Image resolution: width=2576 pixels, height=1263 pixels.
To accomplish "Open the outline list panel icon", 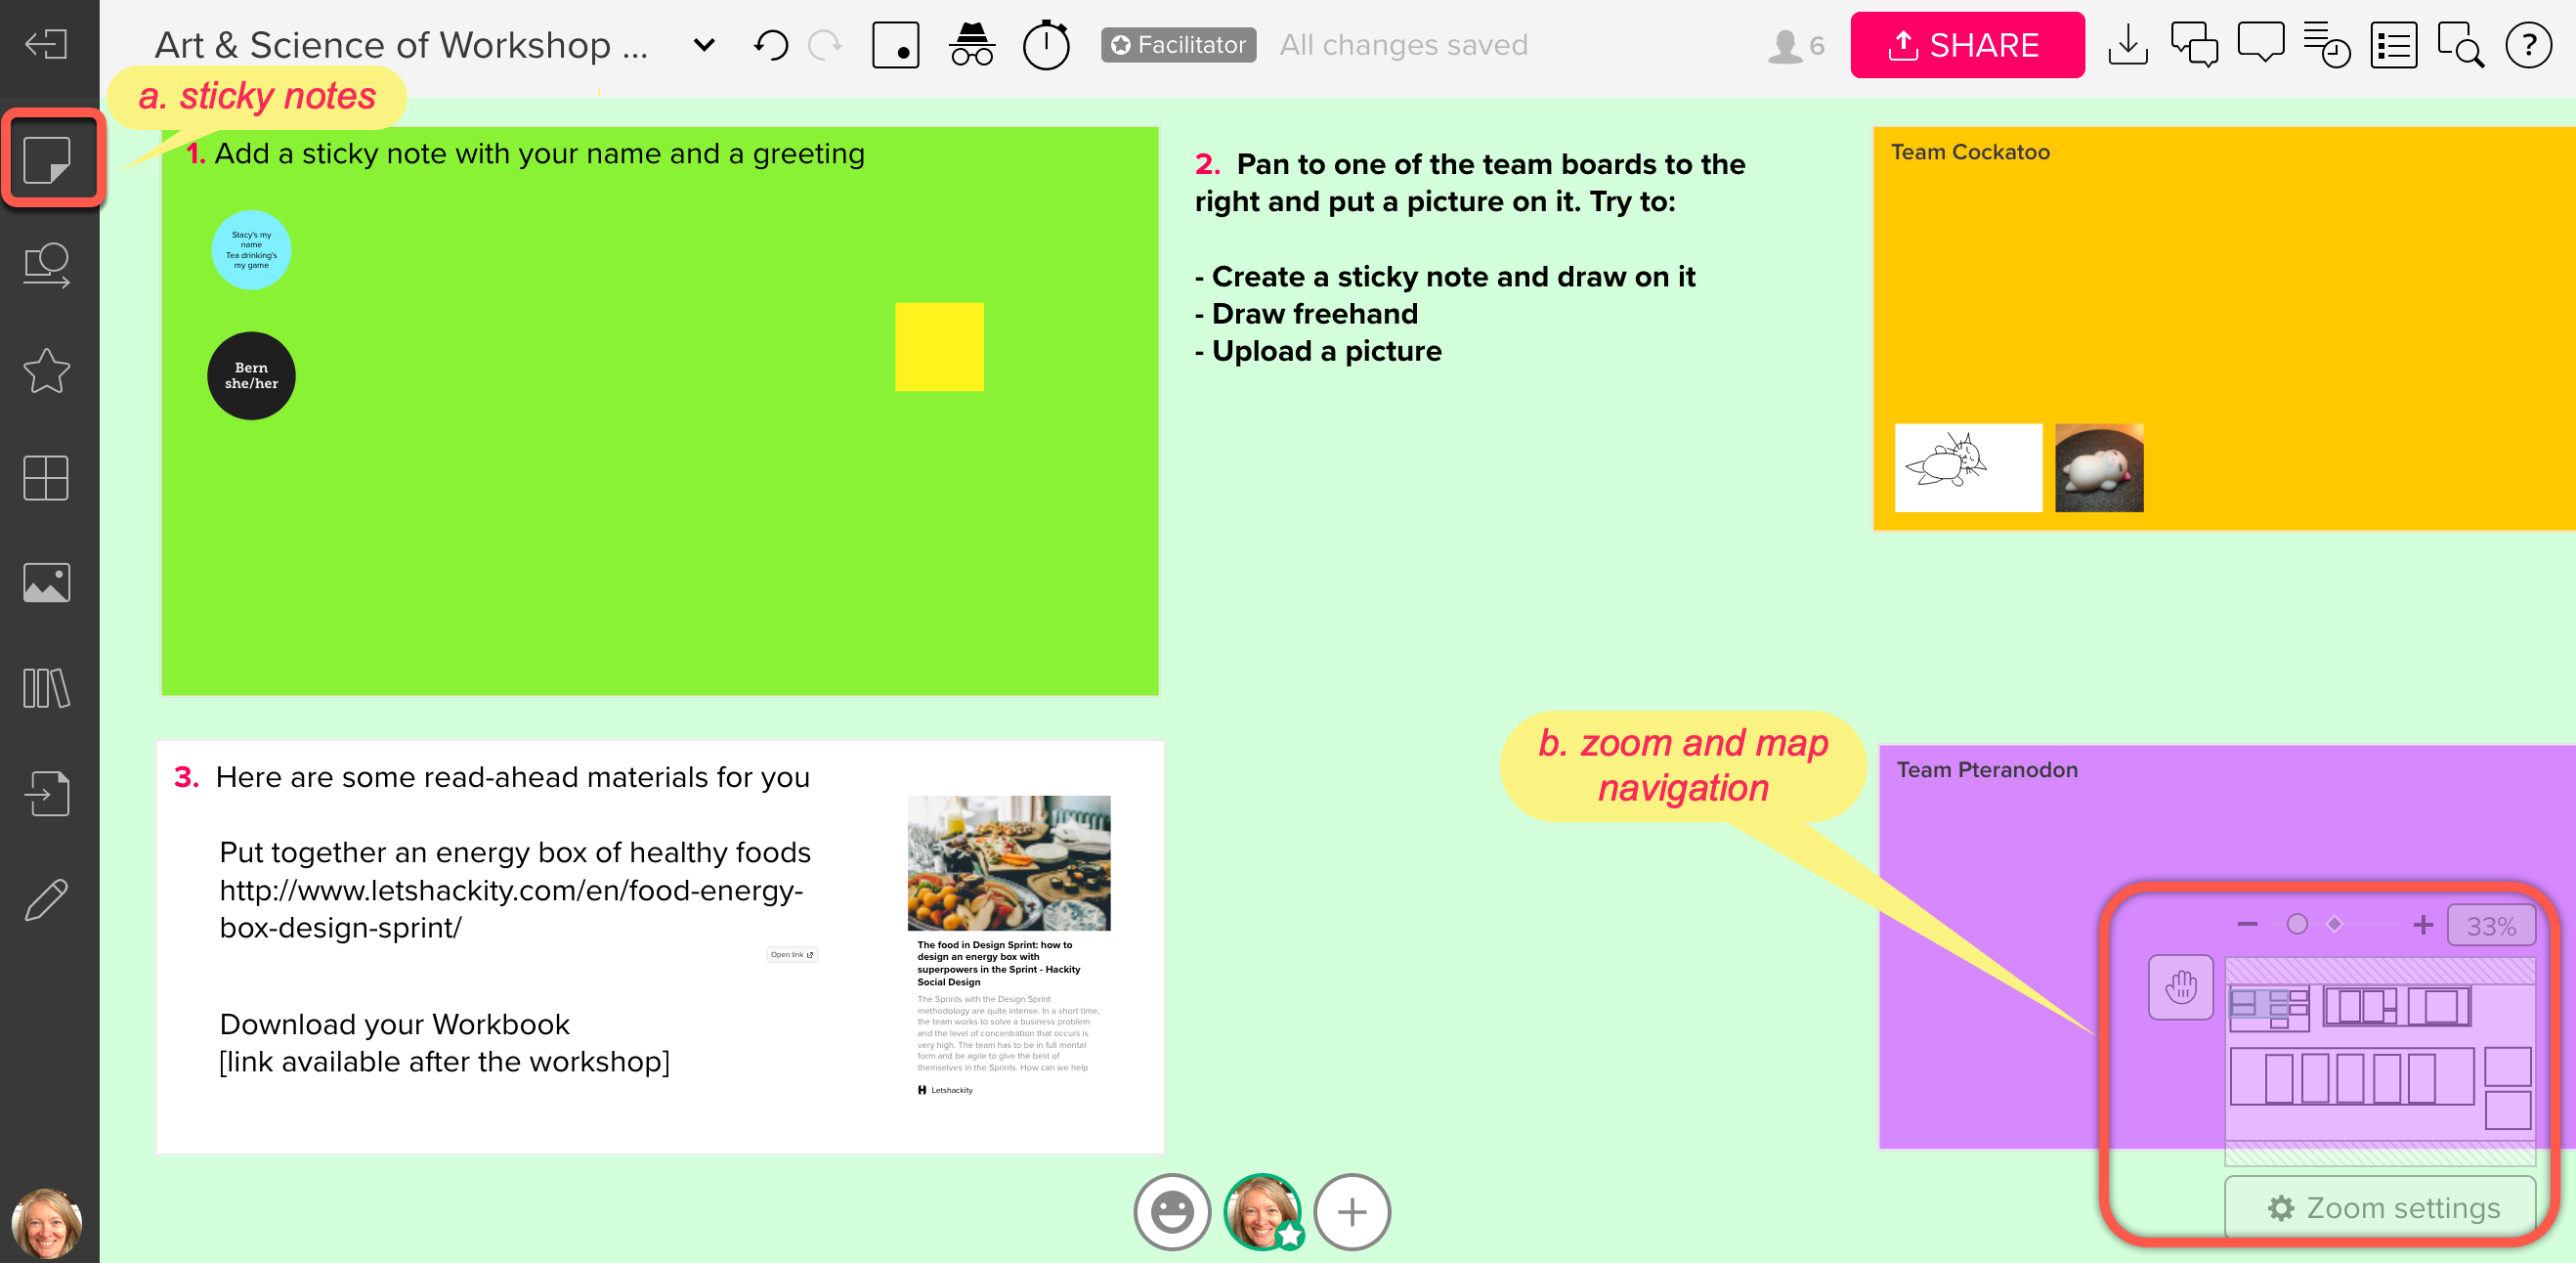I will 2393,45.
